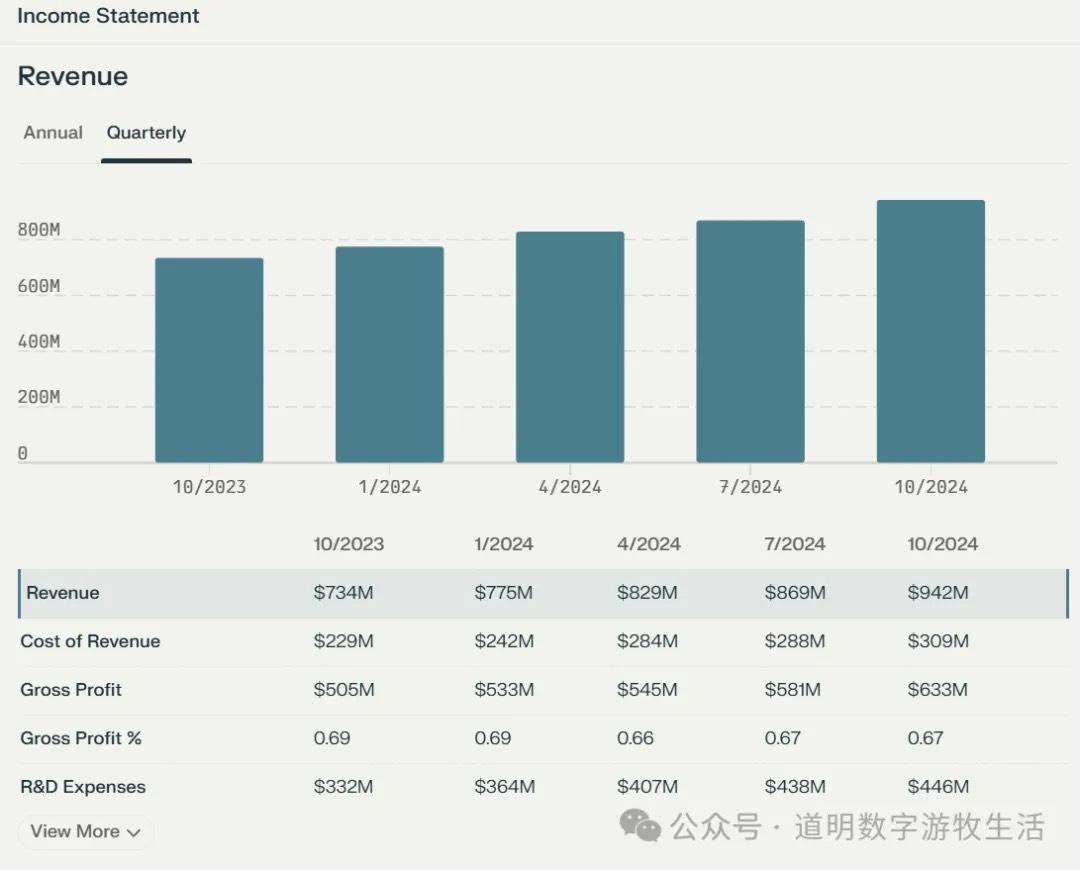Open the Income Statement header link

(x=107, y=16)
